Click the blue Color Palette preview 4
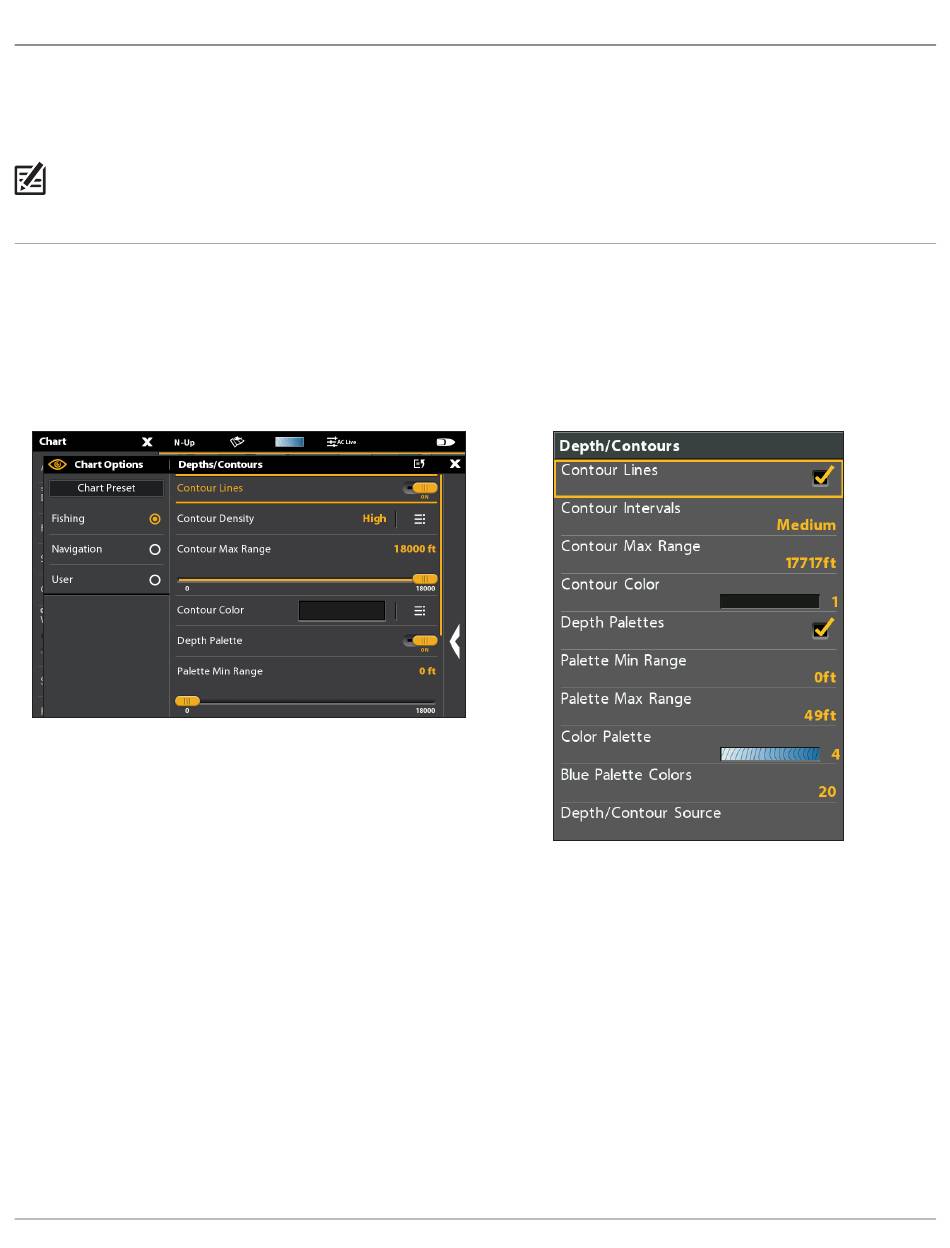The image size is (950, 1248). pyautogui.click(x=770, y=754)
